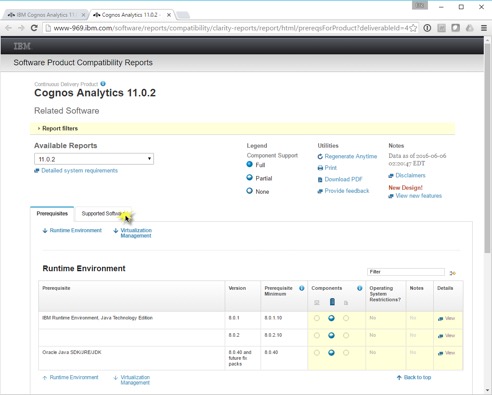
Task: Switch to the Supported Software tab
Action: point(103,214)
